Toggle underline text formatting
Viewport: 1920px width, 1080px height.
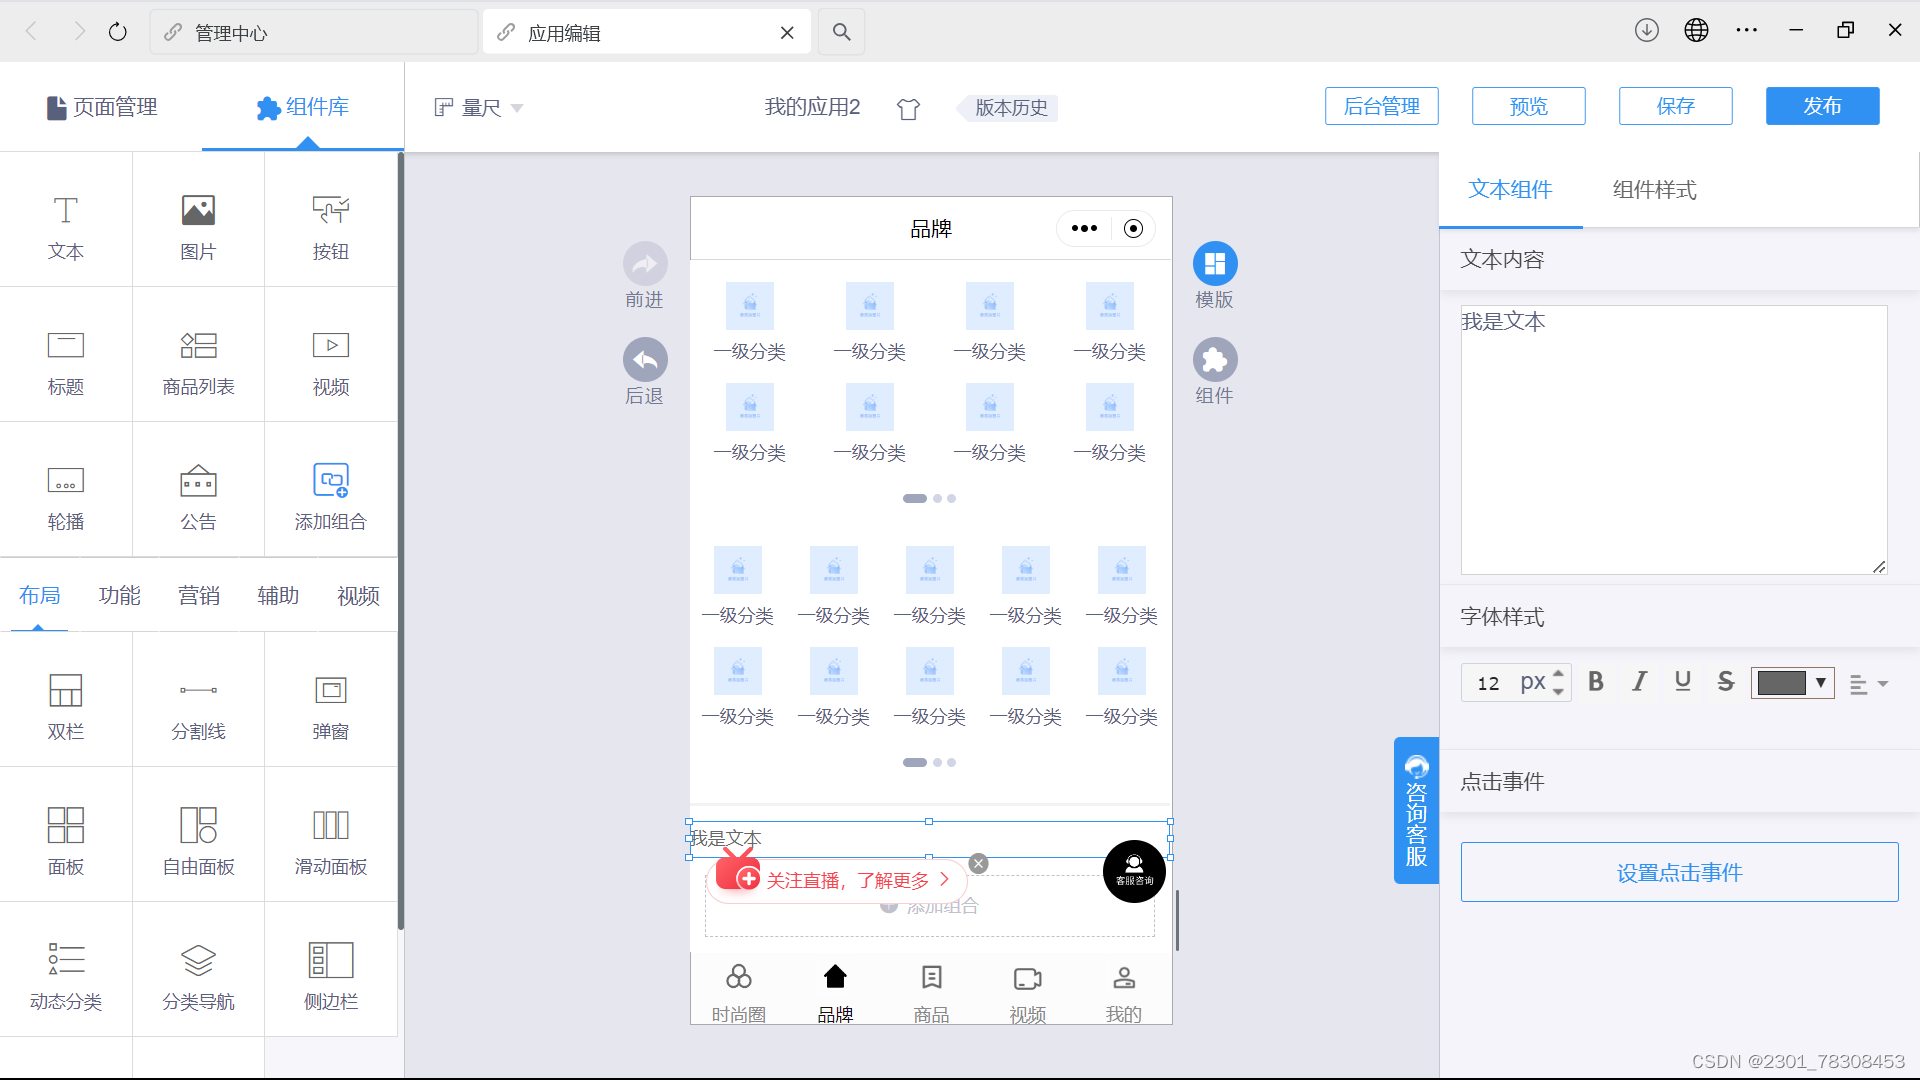[x=1682, y=682]
